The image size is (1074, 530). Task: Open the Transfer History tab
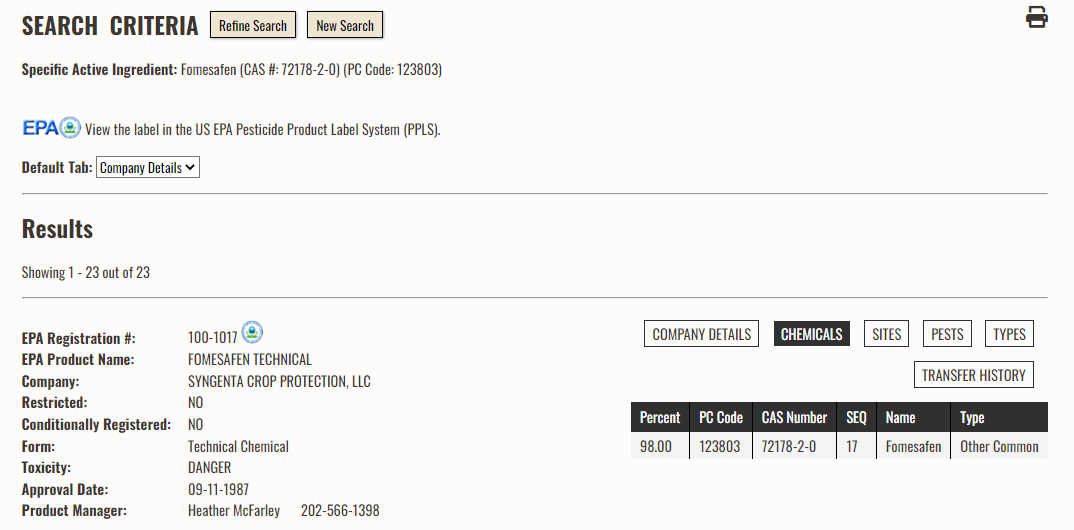point(973,375)
